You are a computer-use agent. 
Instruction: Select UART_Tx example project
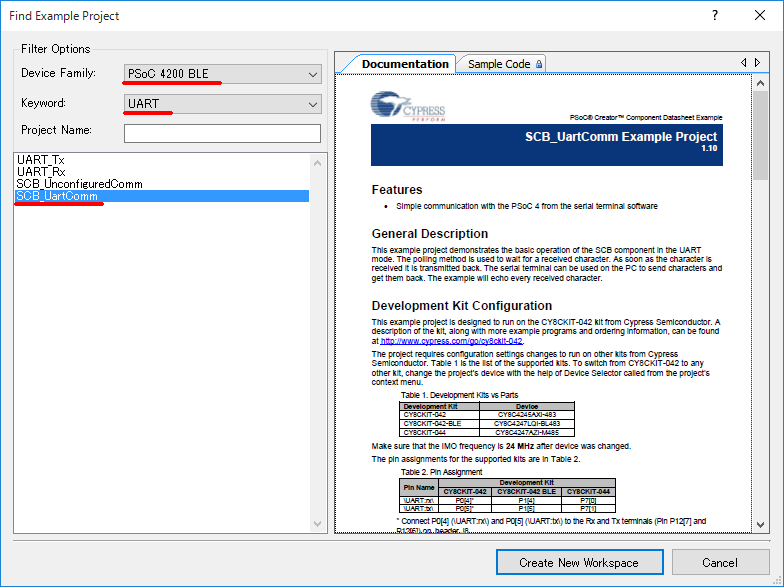[x=40, y=160]
